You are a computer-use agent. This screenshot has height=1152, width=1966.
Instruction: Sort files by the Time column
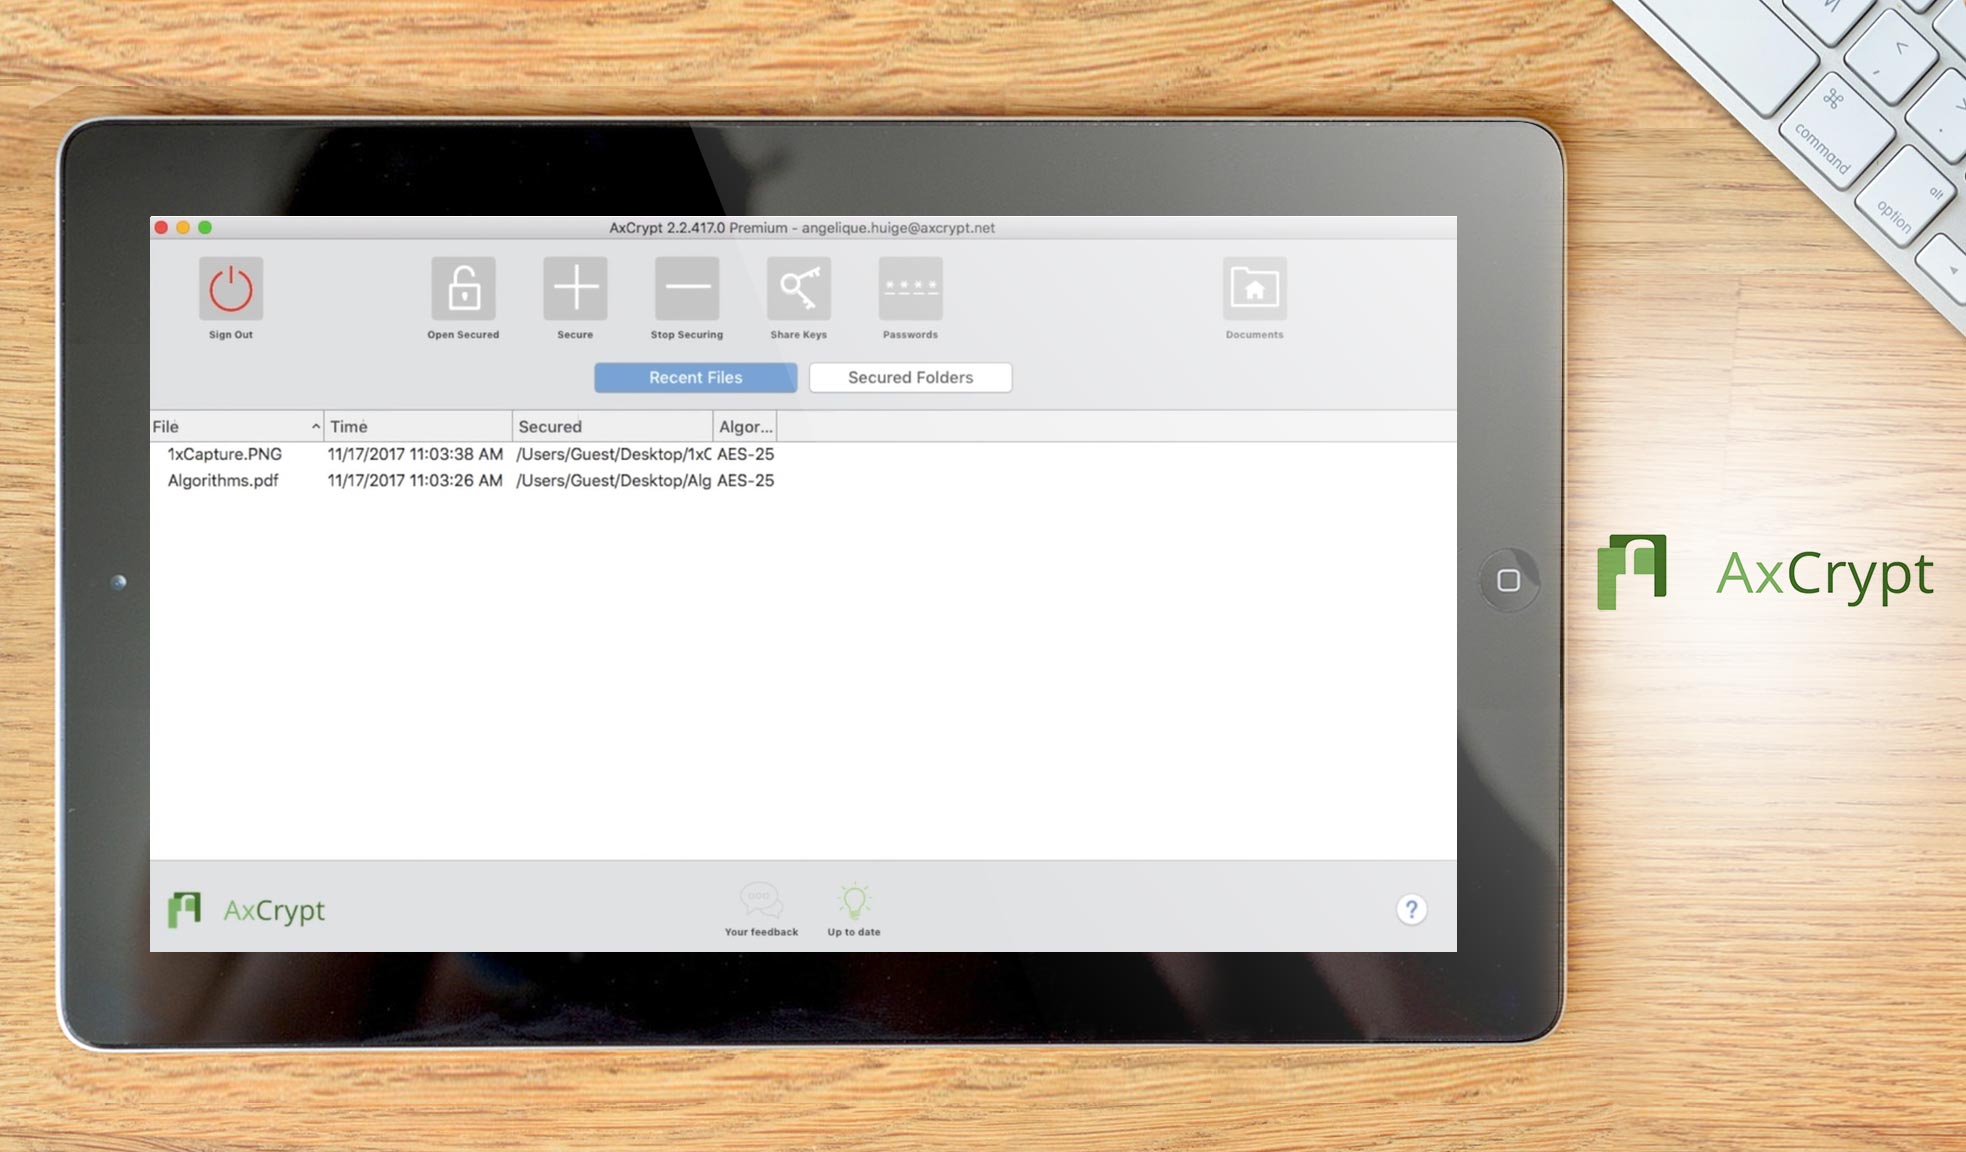pos(416,426)
